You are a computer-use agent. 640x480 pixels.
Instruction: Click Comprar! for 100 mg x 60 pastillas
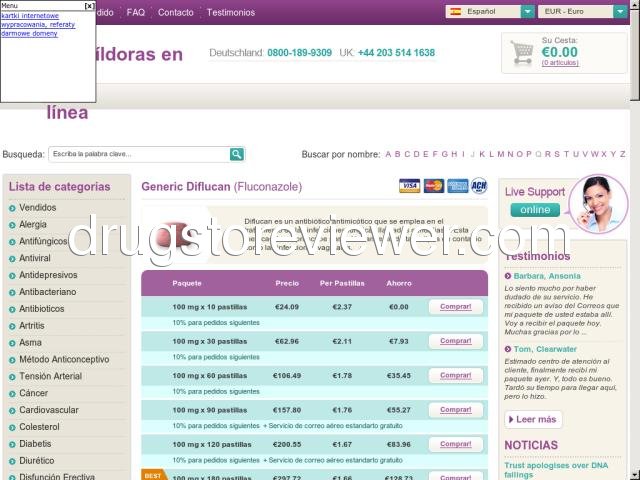456,375
